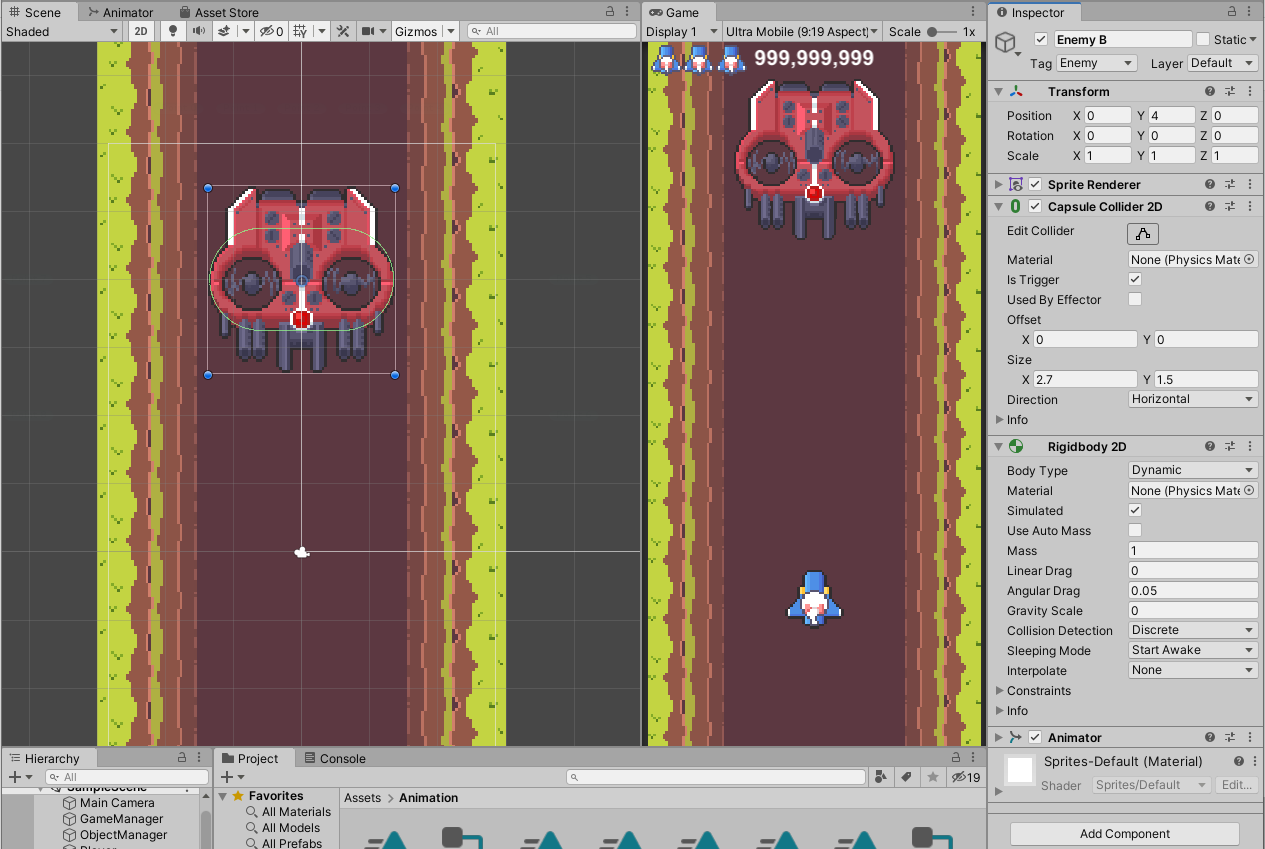Toggle the scene grid icon
1265x849 pixels.
302,31
